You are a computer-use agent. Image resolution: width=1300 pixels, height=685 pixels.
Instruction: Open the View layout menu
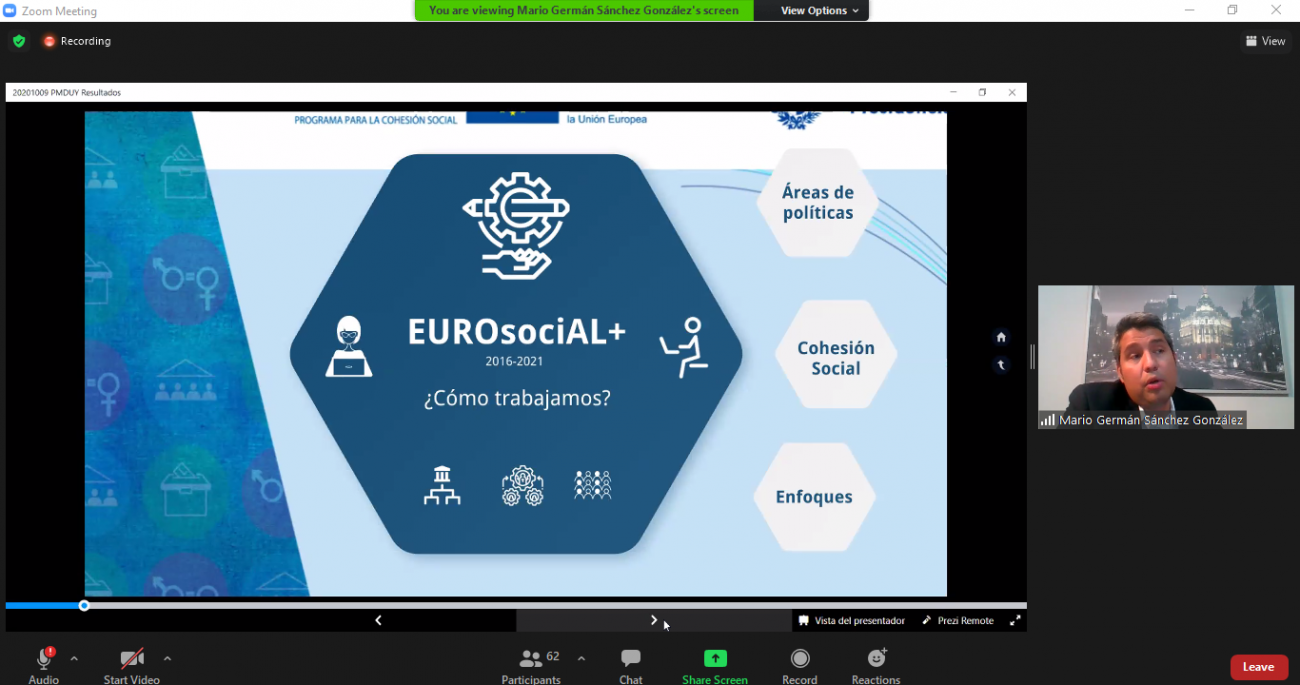[1265, 41]
